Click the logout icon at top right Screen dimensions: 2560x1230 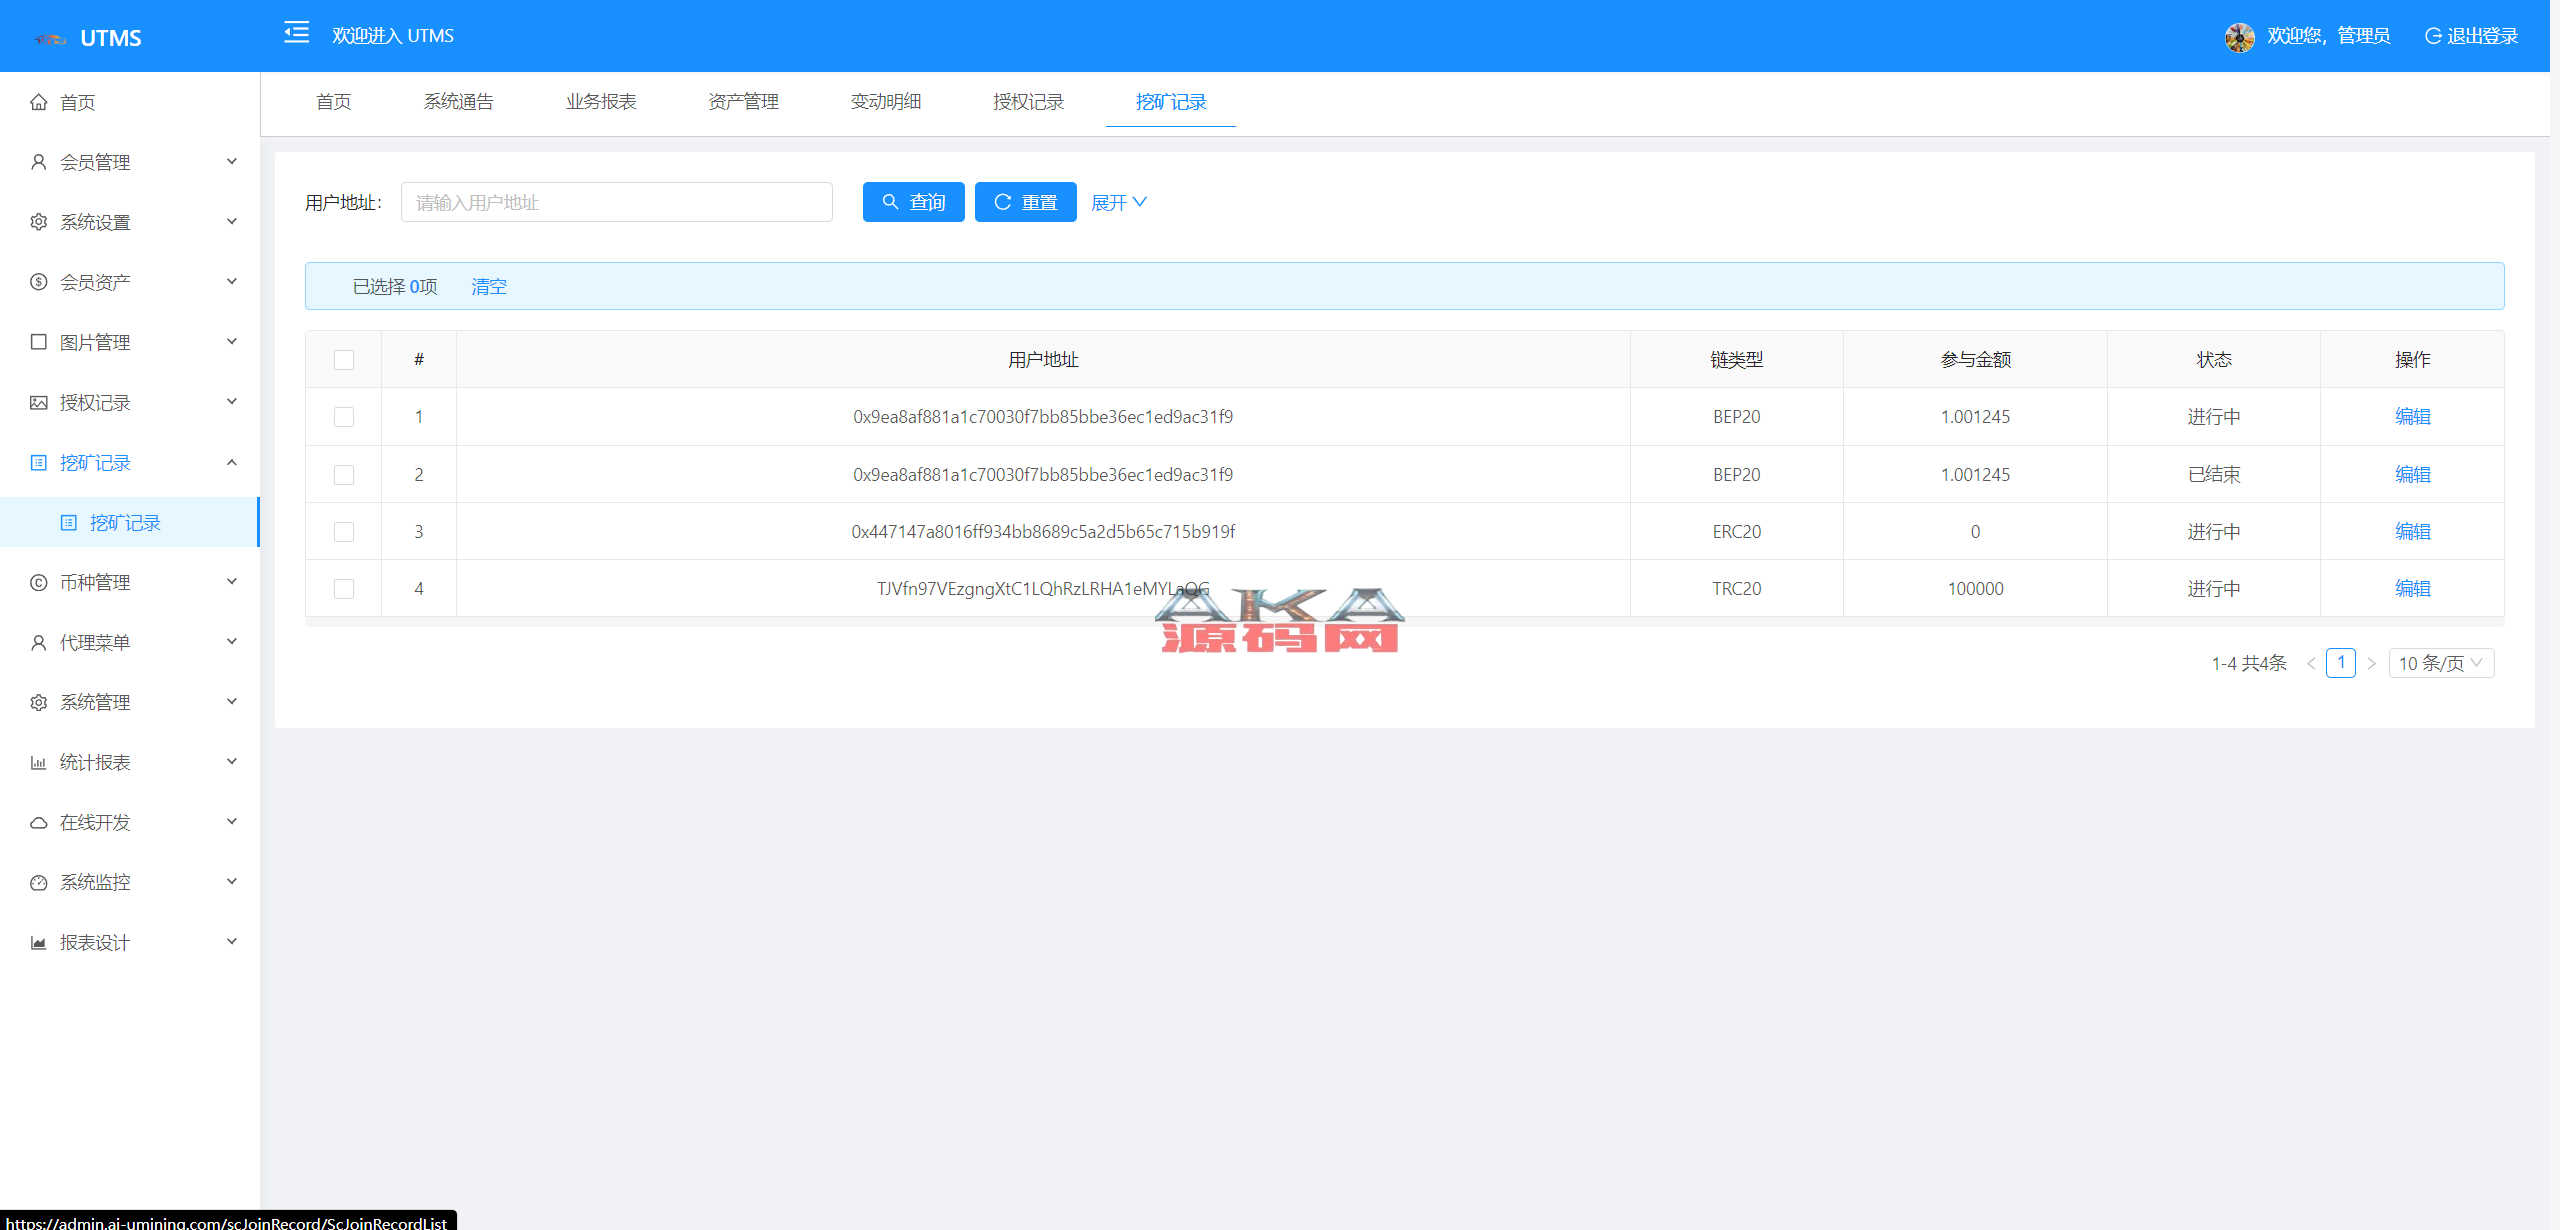(x=2433, y=36)
